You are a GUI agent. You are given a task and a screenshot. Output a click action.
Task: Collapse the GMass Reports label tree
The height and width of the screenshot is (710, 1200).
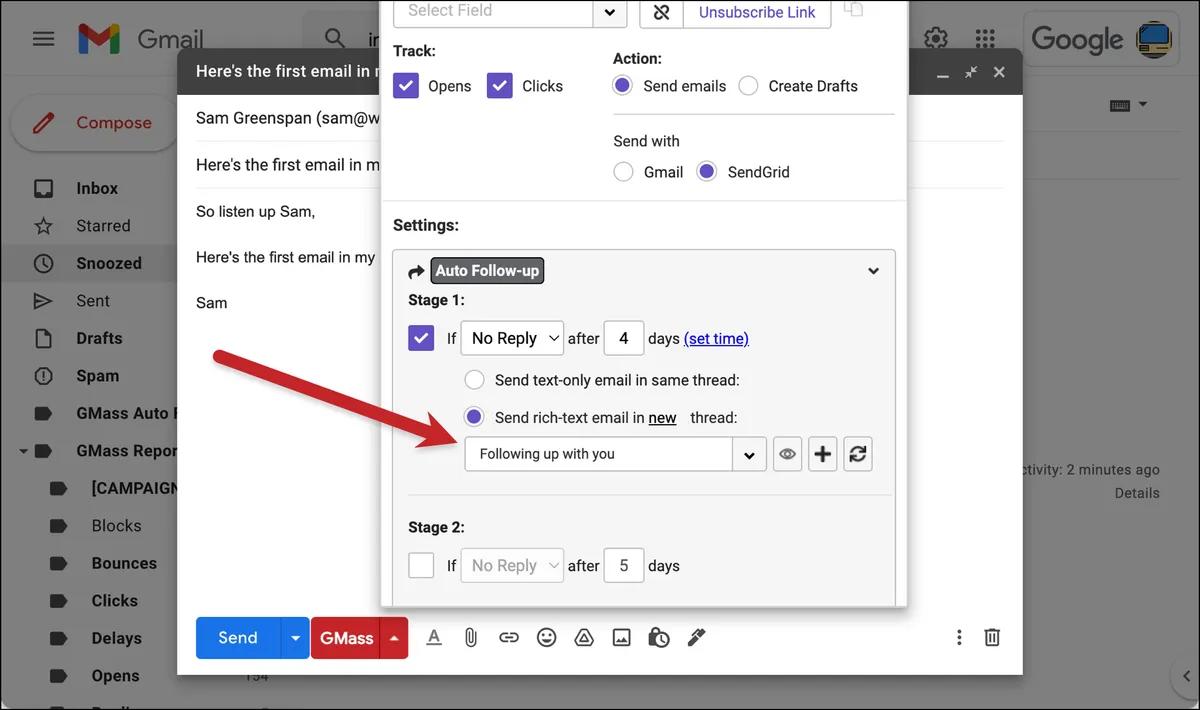(x=22, y=451)
